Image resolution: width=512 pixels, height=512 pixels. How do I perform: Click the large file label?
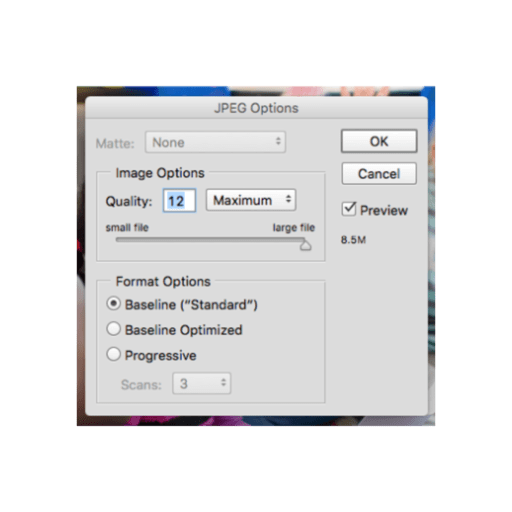click(294, 228)
